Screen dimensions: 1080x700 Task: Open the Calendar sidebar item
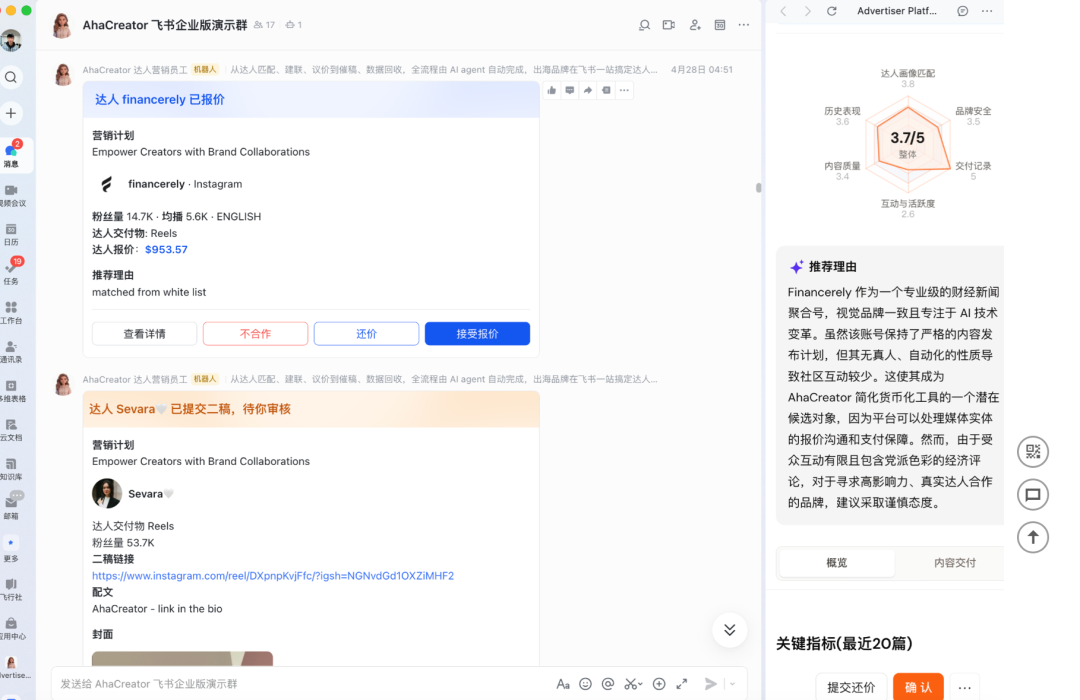11,234
